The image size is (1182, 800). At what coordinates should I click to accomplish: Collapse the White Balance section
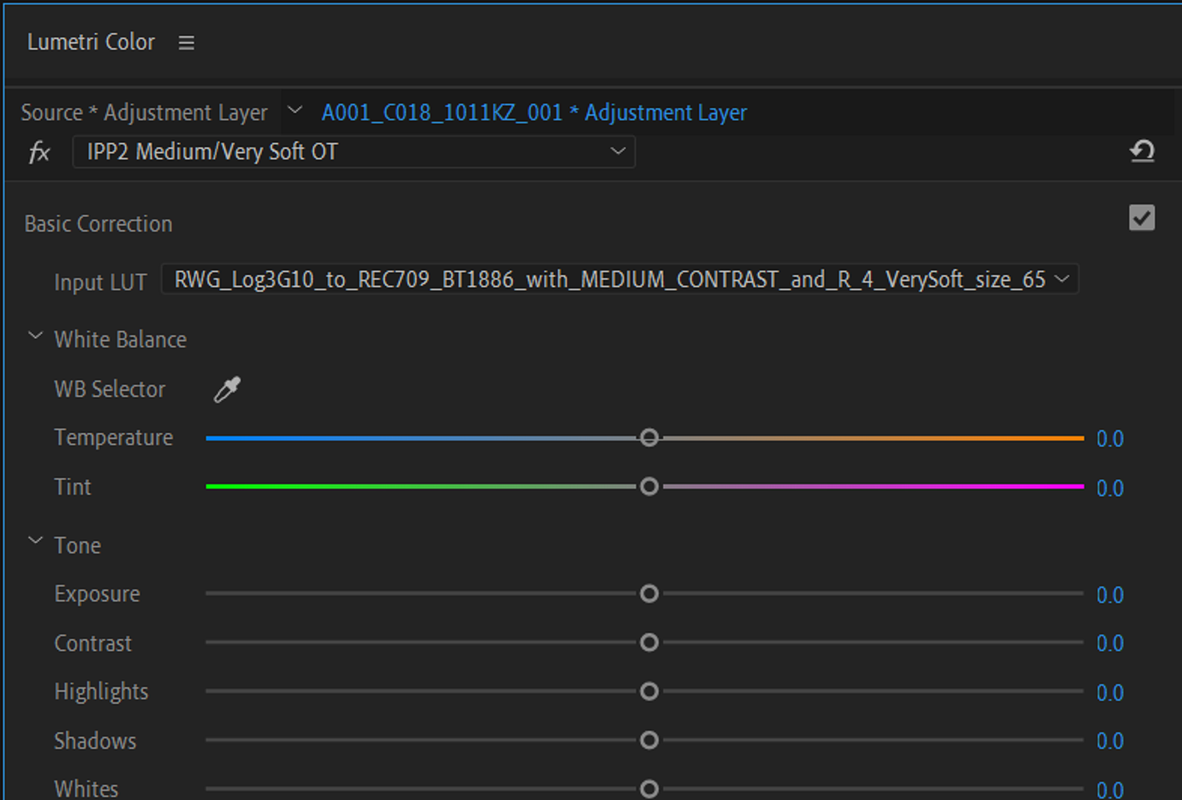(35, 336)
